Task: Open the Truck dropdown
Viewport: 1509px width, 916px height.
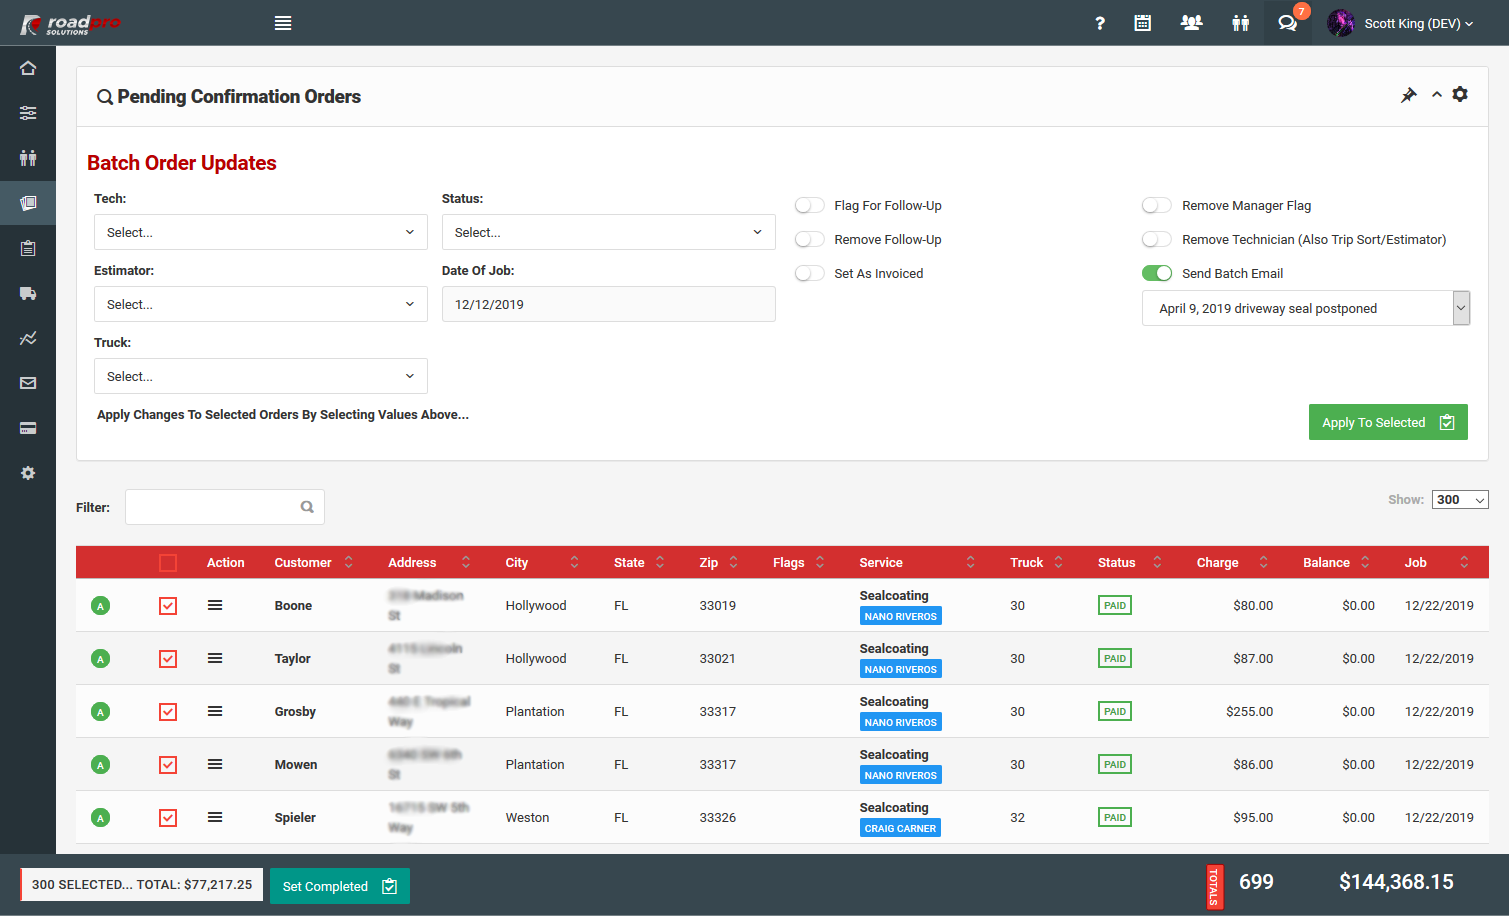Action: [261, 376]
